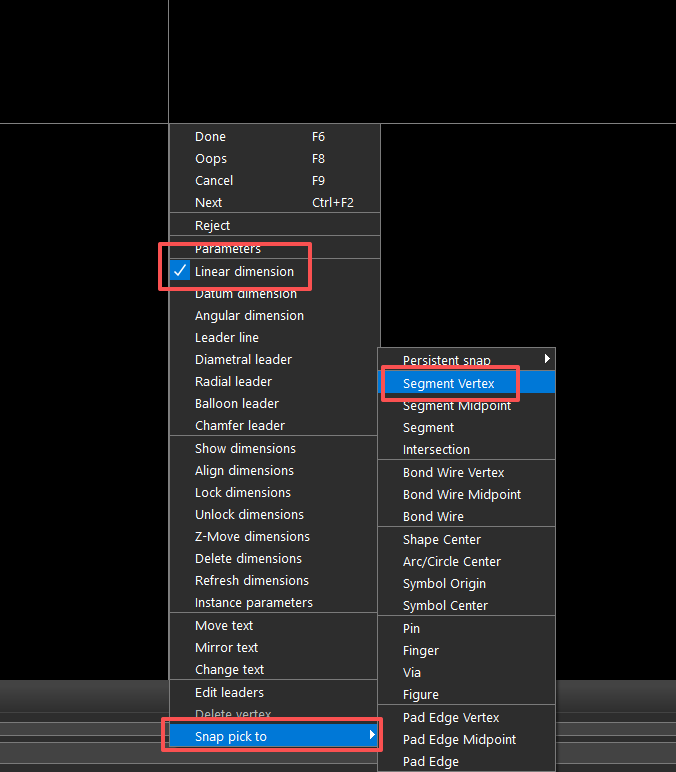Image resolution: width=676 pixels, height=772 pixels.
Task: Choose Arc/Circle Center snap target
Action: [x=451, y=561]
